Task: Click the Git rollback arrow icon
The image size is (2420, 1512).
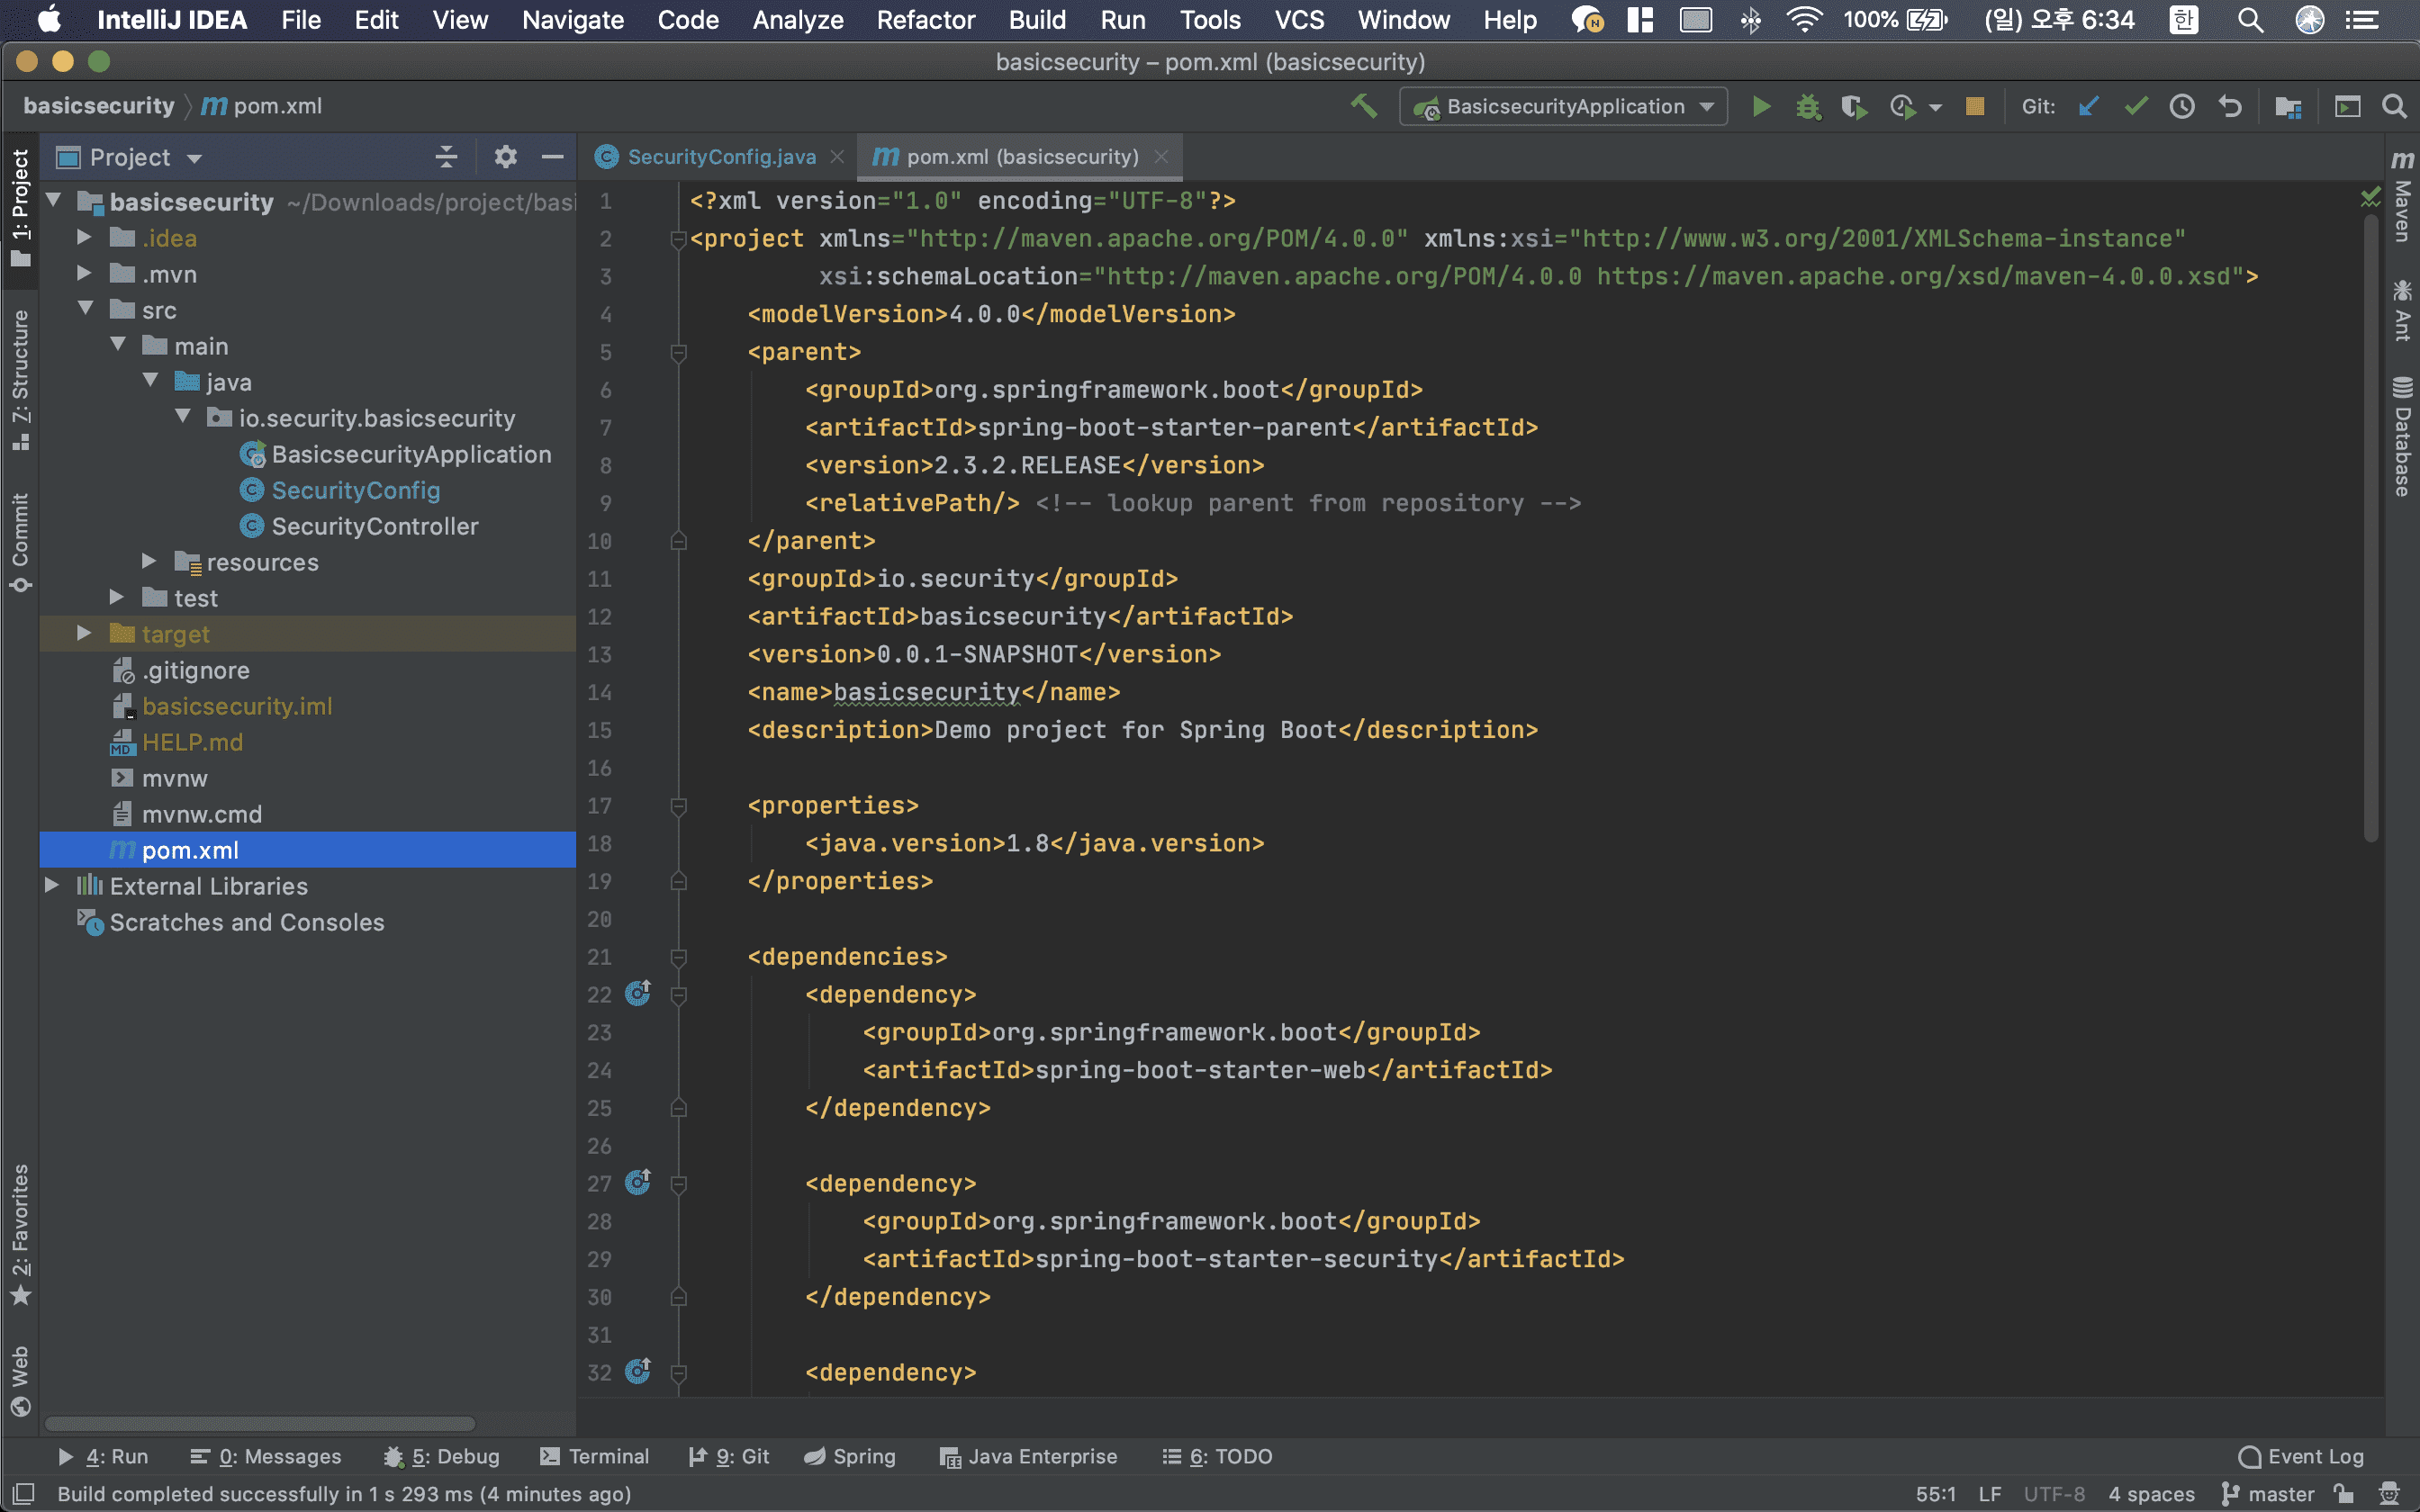Action: coord(2230,106)
